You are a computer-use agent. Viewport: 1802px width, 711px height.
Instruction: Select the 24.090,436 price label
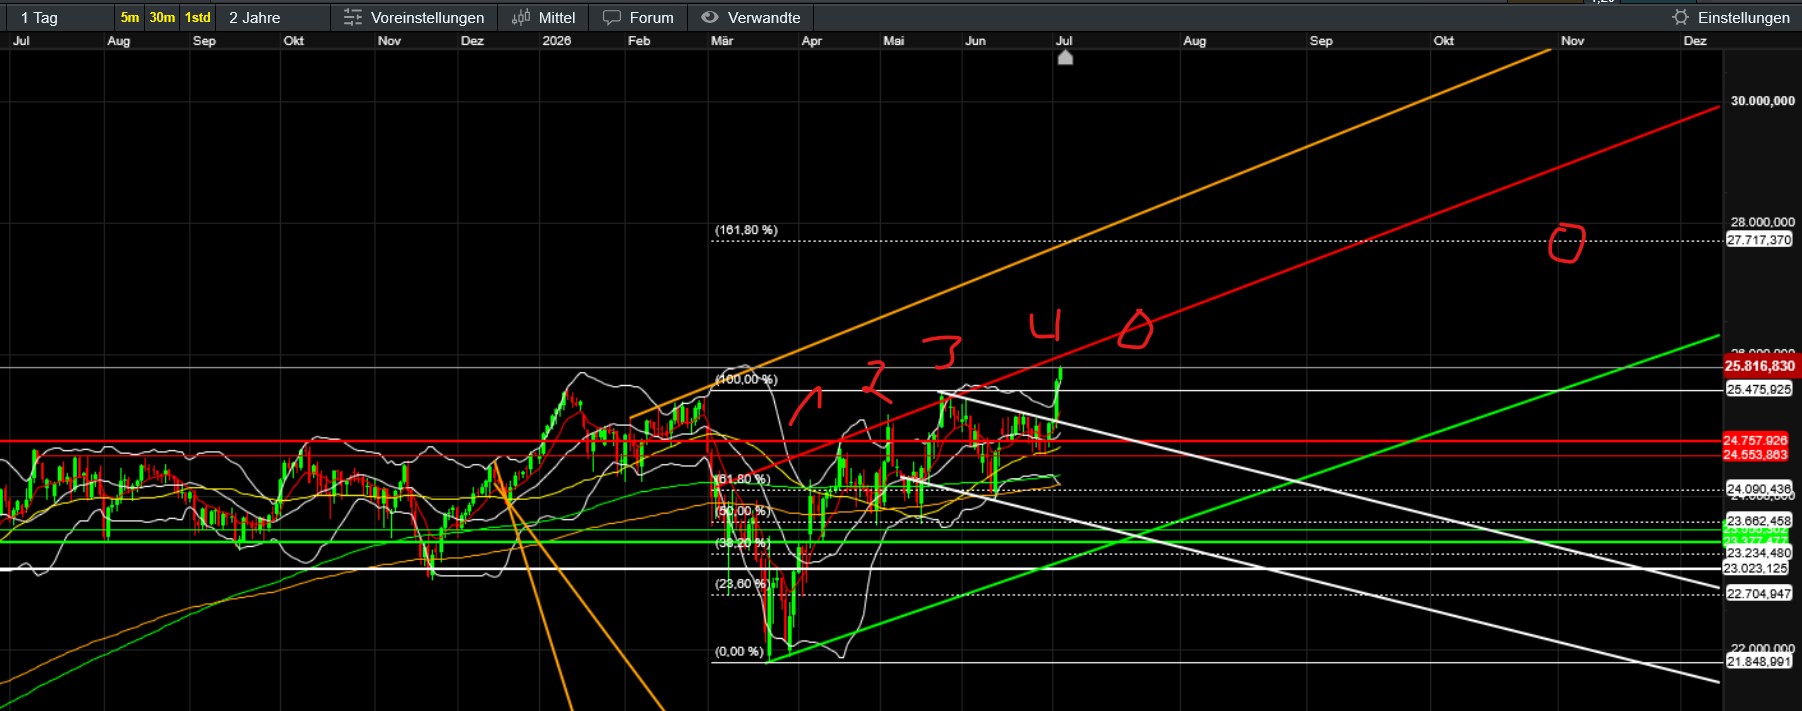(x=1759, y=489)
